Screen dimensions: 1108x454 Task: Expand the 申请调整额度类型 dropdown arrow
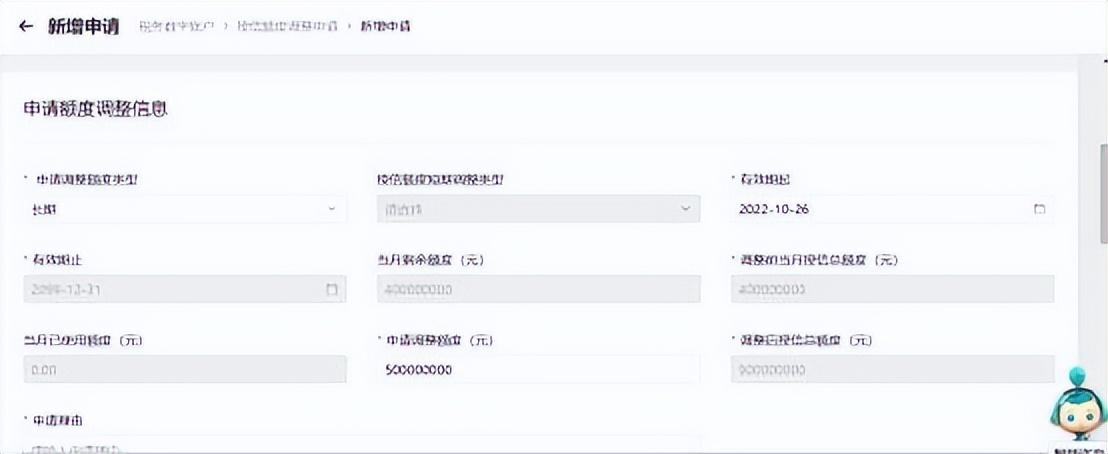pos(332,209)
